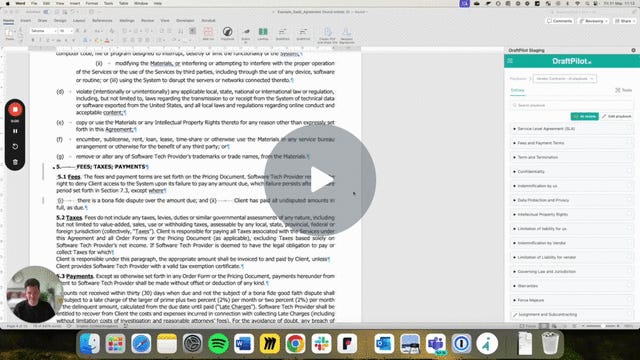The height and width of the screenshot is (360, 640).
Task: Open Google Chrome from the dock
Action: tap(296, 344)
